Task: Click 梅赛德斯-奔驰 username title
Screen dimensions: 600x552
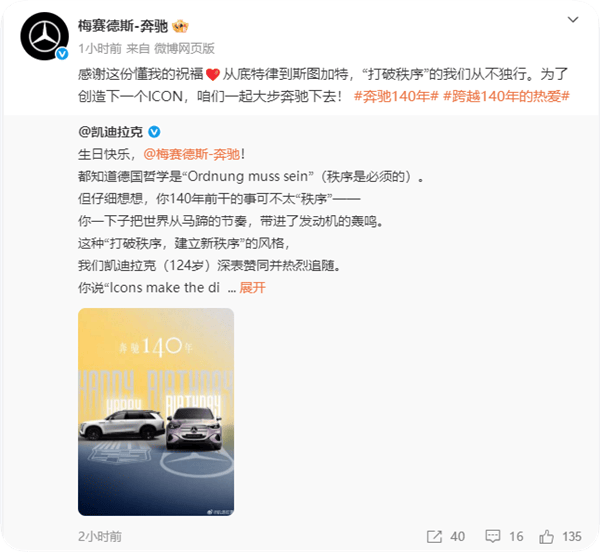Action: pyautogui.click(x=123, y=26)
